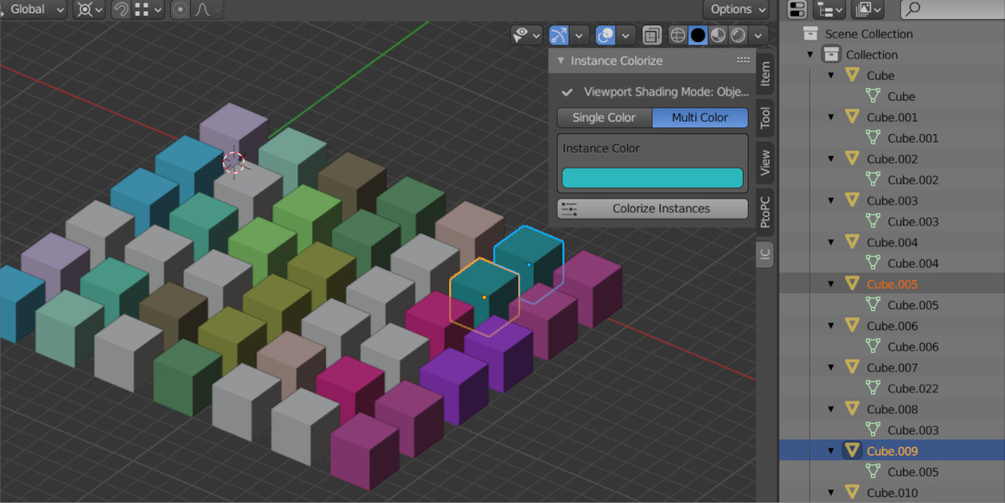Toggle Viewport Shading Mode Object checkbox

pos(567,92)
